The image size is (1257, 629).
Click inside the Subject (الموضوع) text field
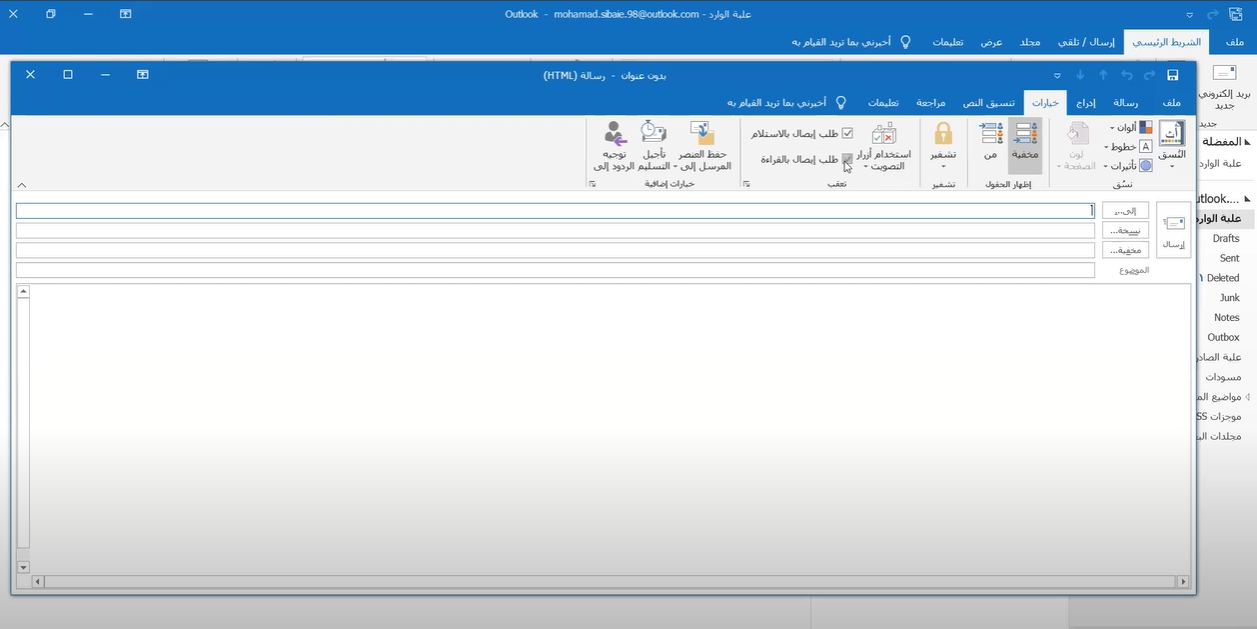click(x=555, y=270)
